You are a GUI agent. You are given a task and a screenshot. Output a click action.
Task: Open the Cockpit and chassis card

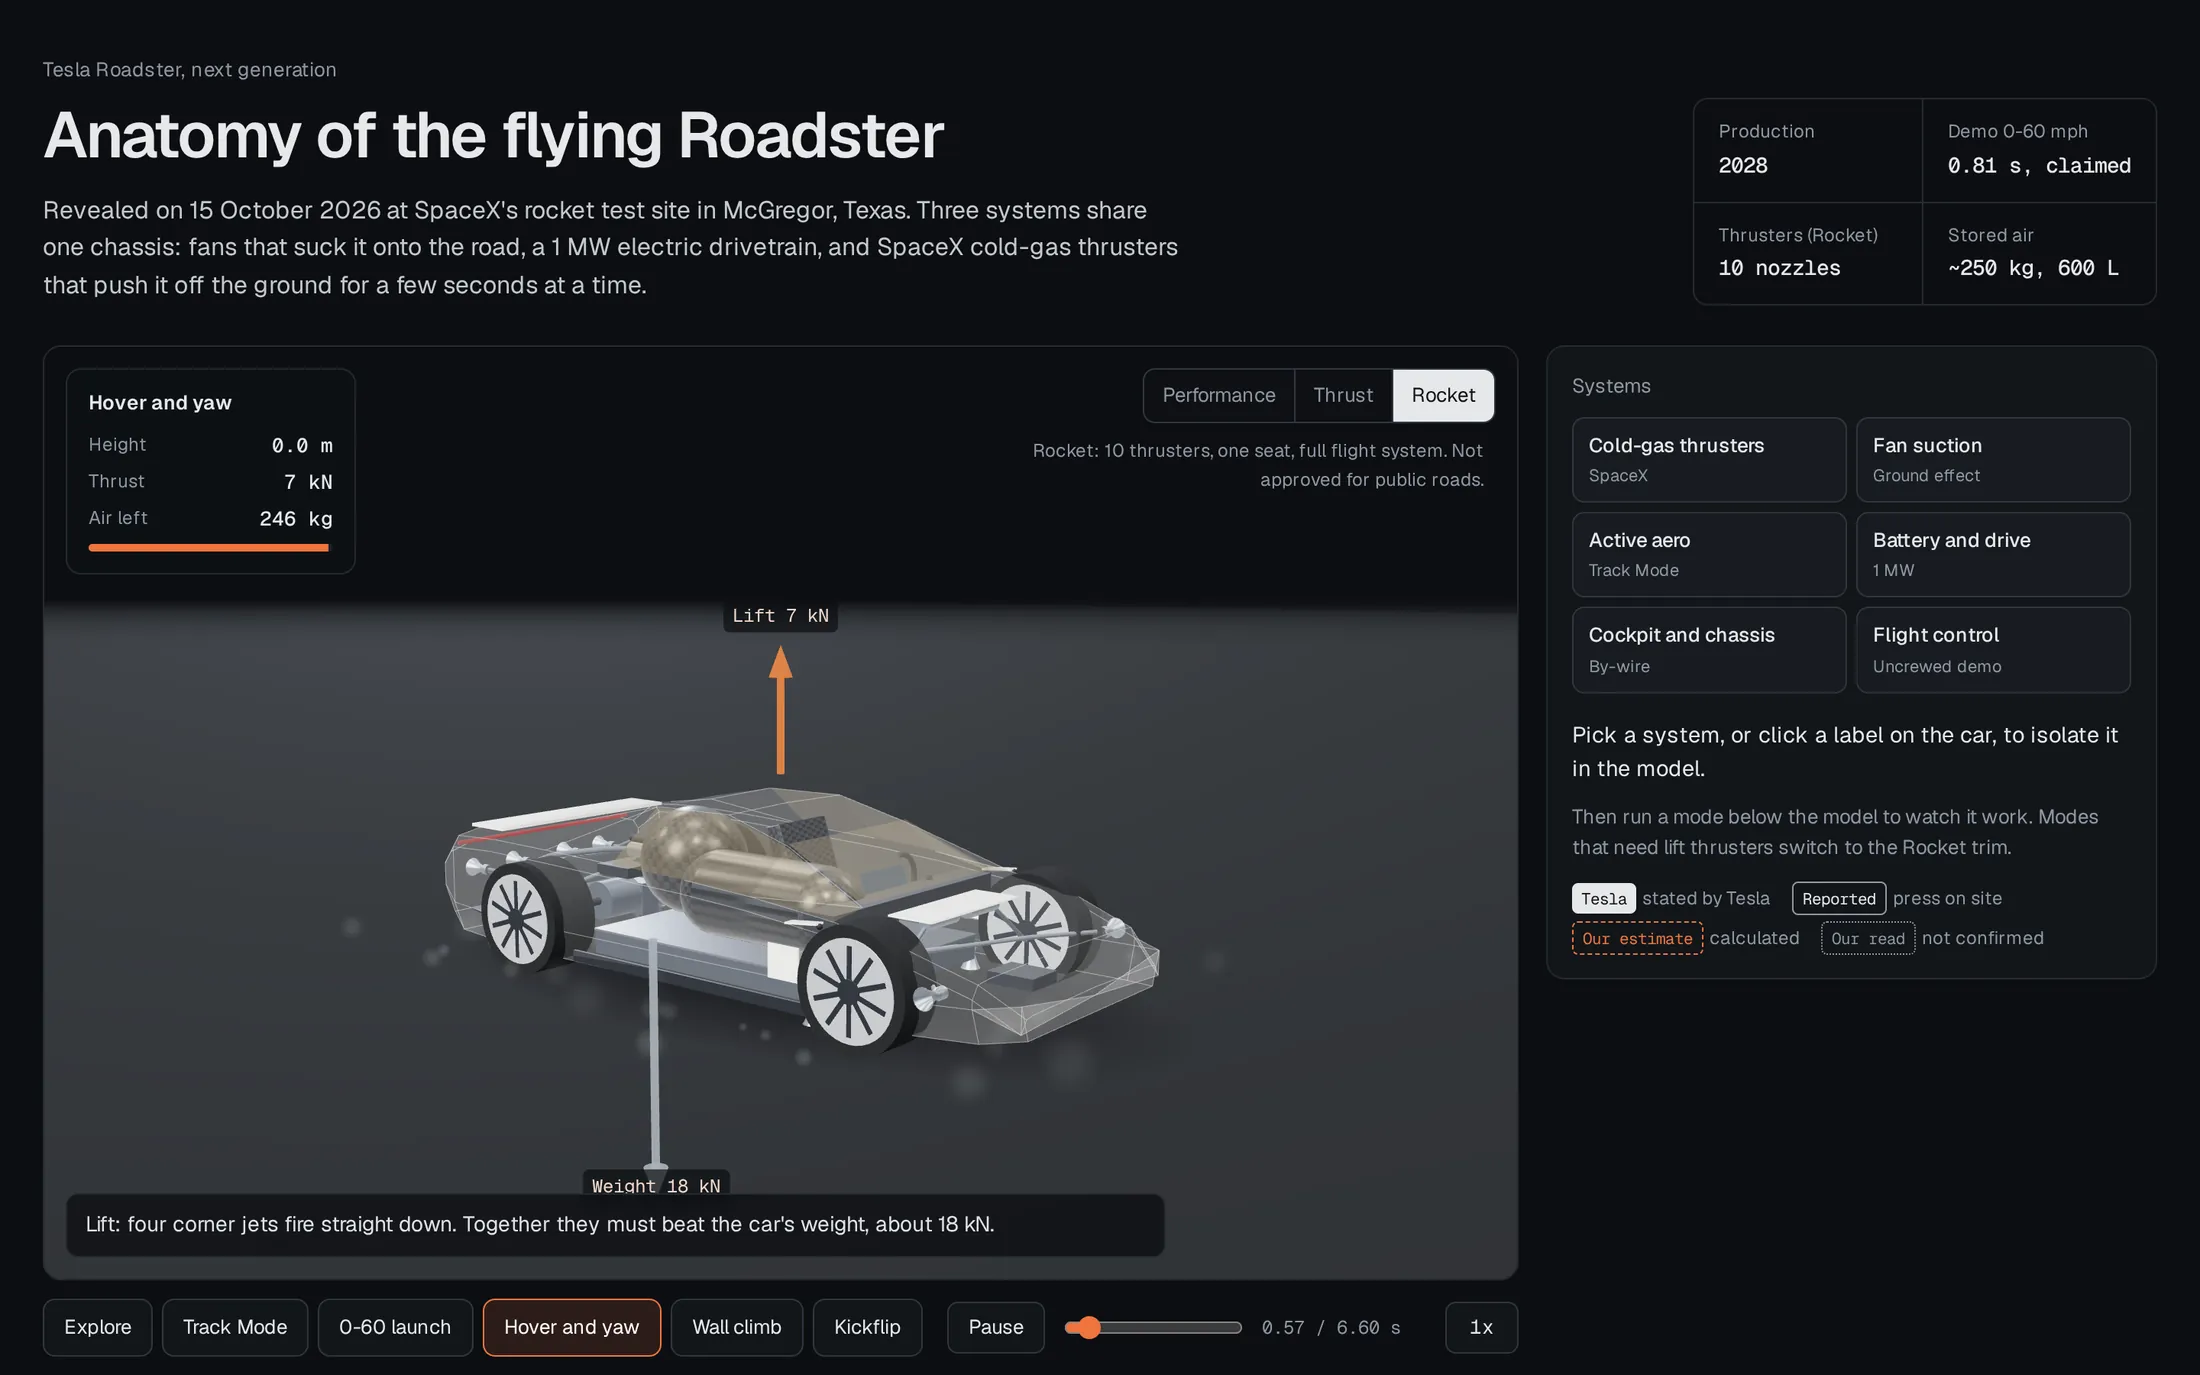pos(1708,650)
